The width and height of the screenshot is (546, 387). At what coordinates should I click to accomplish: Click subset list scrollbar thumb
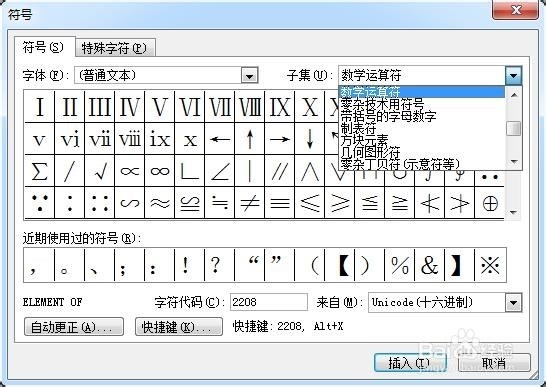coord(514,129)
